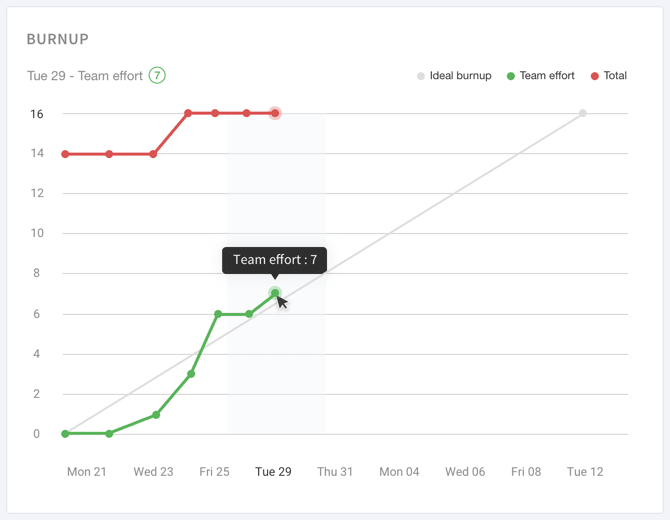Click the first Team effort point at value 6
This screenshot has width=670, height=520.
(x=218, y=314)
